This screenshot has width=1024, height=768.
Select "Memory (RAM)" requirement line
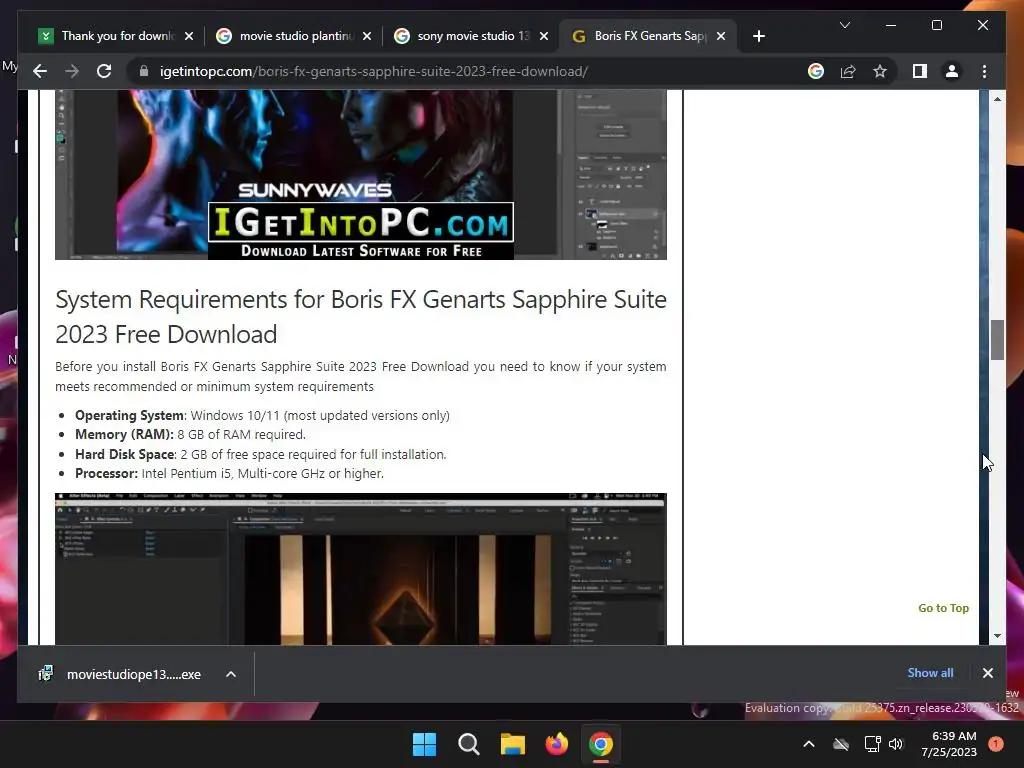click(x=190, y=434)
